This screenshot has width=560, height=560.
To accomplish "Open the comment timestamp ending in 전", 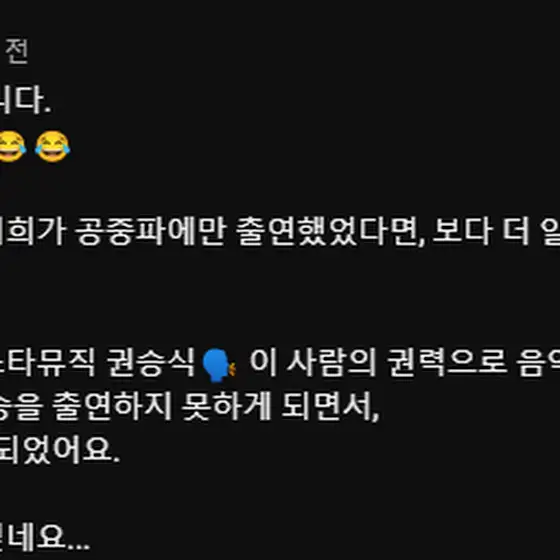I will 16,52.
